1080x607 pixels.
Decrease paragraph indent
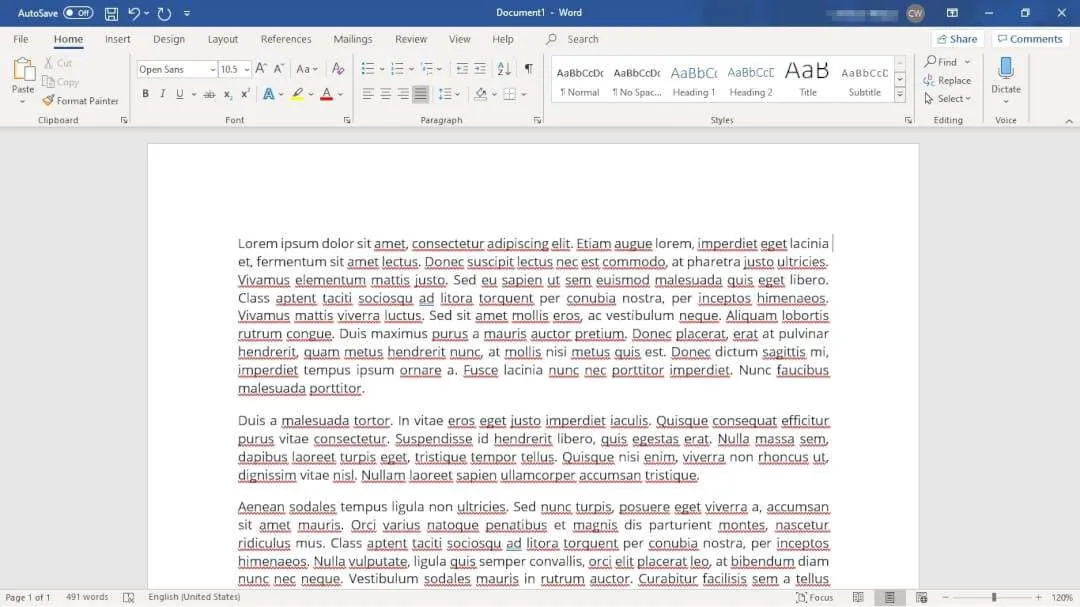(462, 69)
